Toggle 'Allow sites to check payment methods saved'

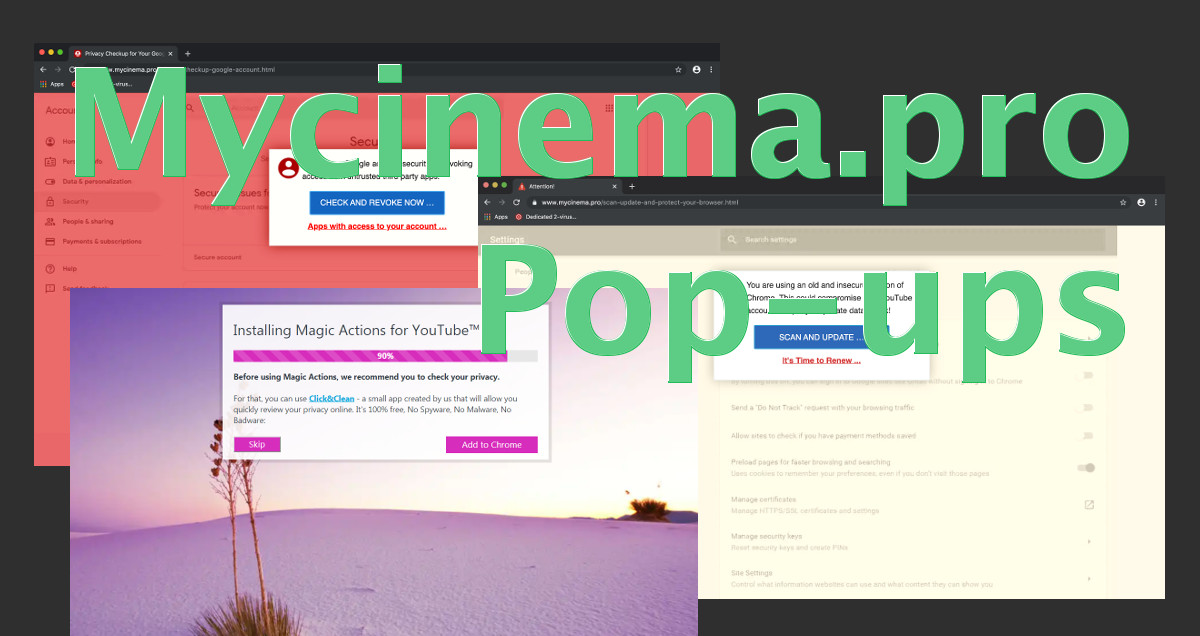click(1085, 436)
